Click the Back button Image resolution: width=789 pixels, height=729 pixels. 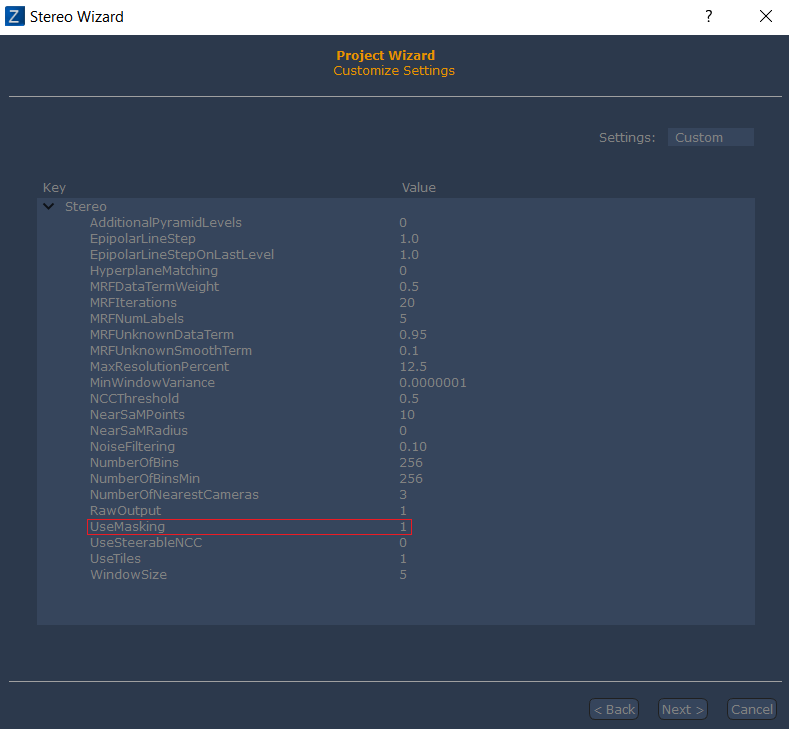(x=614, y=709)
